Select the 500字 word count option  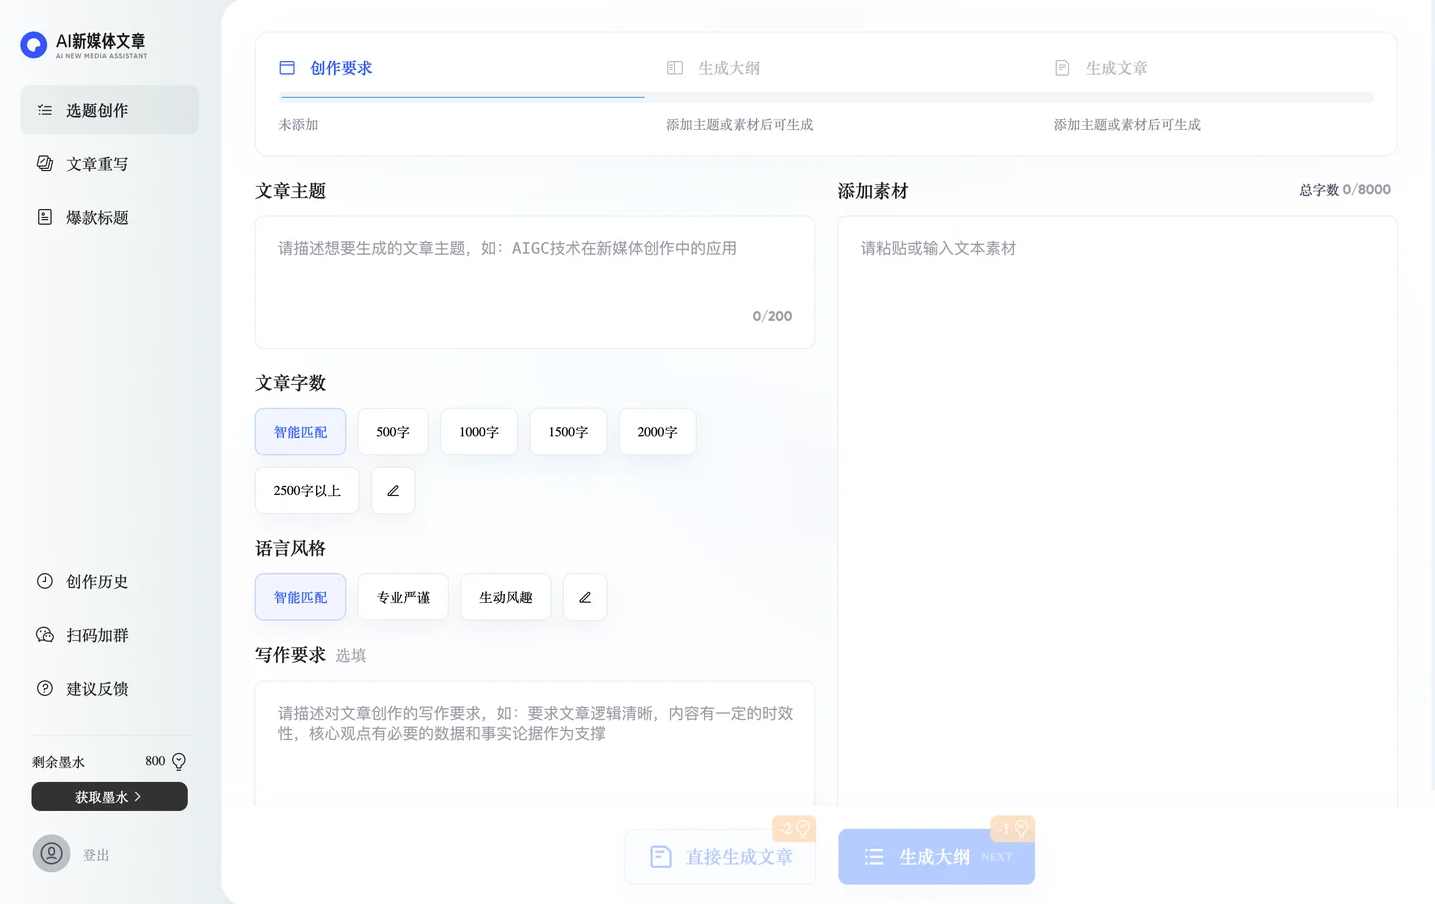[x=392, y=431]
